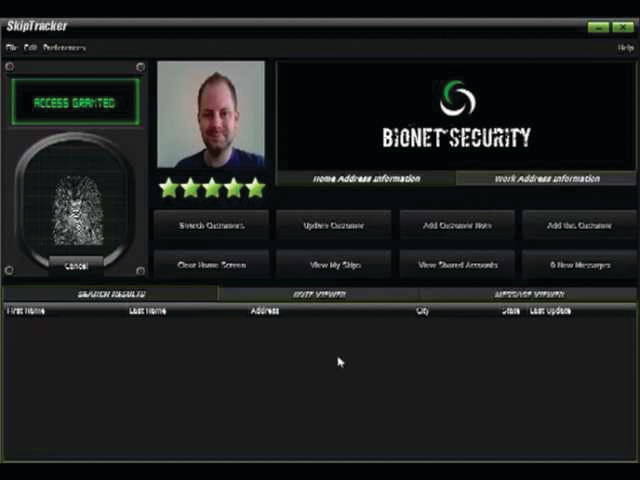Open the View My Skips button
640x480 pixels.
(x=334, y=265)
